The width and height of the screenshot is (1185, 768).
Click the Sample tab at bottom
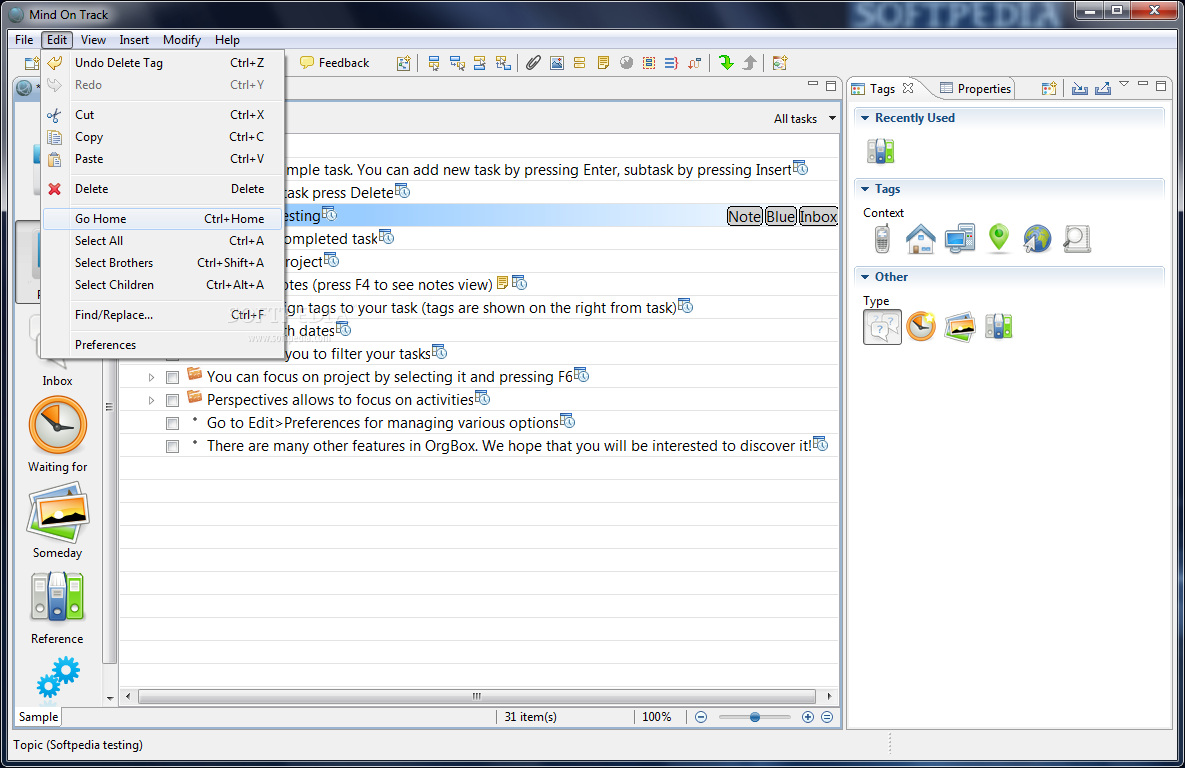38,717
